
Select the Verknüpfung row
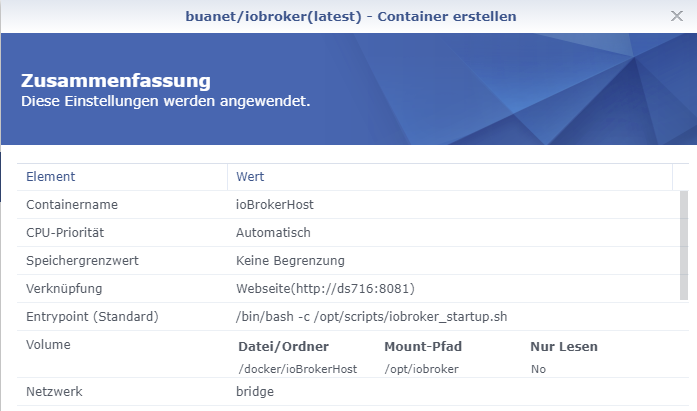point(348,289)
